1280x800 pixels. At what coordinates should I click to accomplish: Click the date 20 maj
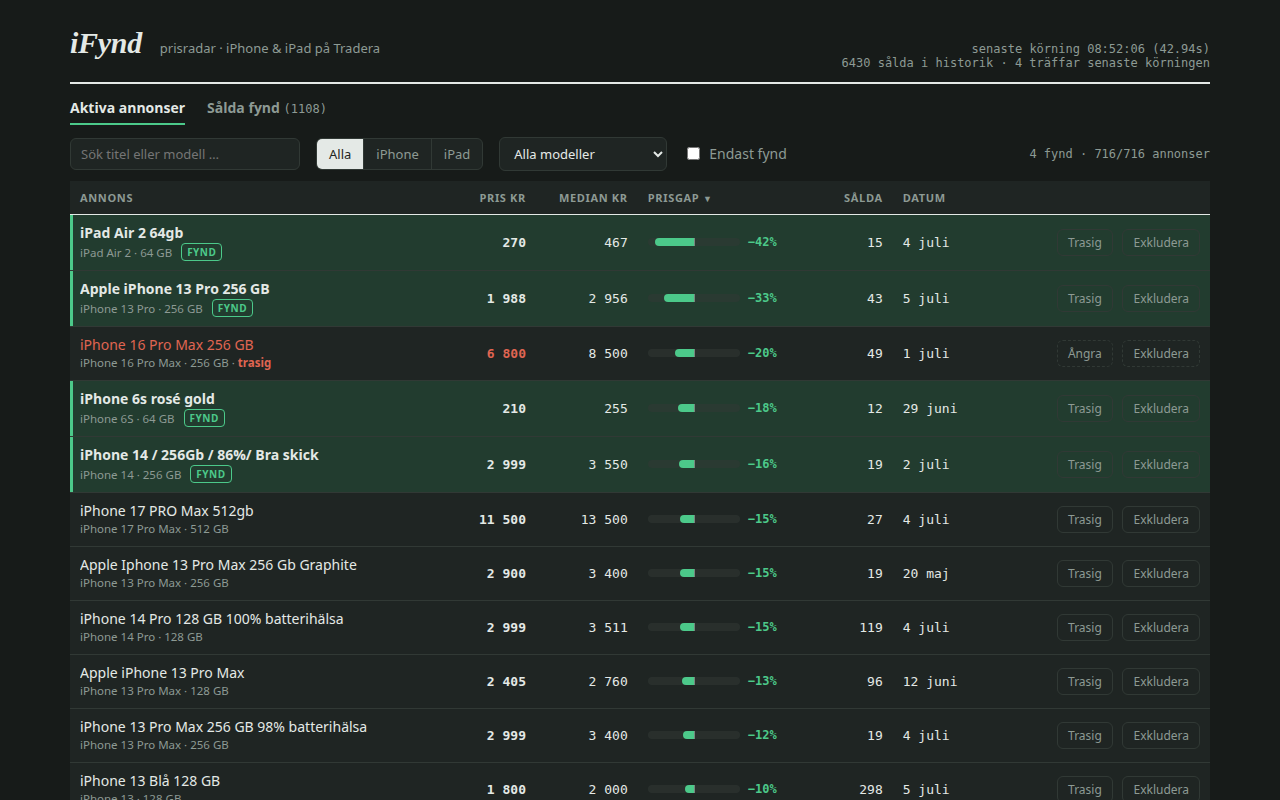(x=926, y=574)
